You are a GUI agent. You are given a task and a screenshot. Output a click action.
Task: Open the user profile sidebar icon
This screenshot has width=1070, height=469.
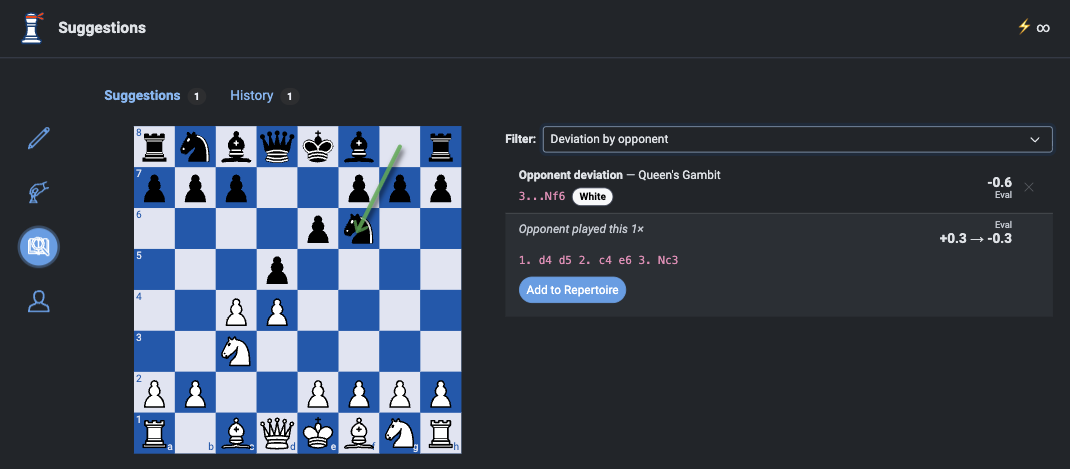39,301
